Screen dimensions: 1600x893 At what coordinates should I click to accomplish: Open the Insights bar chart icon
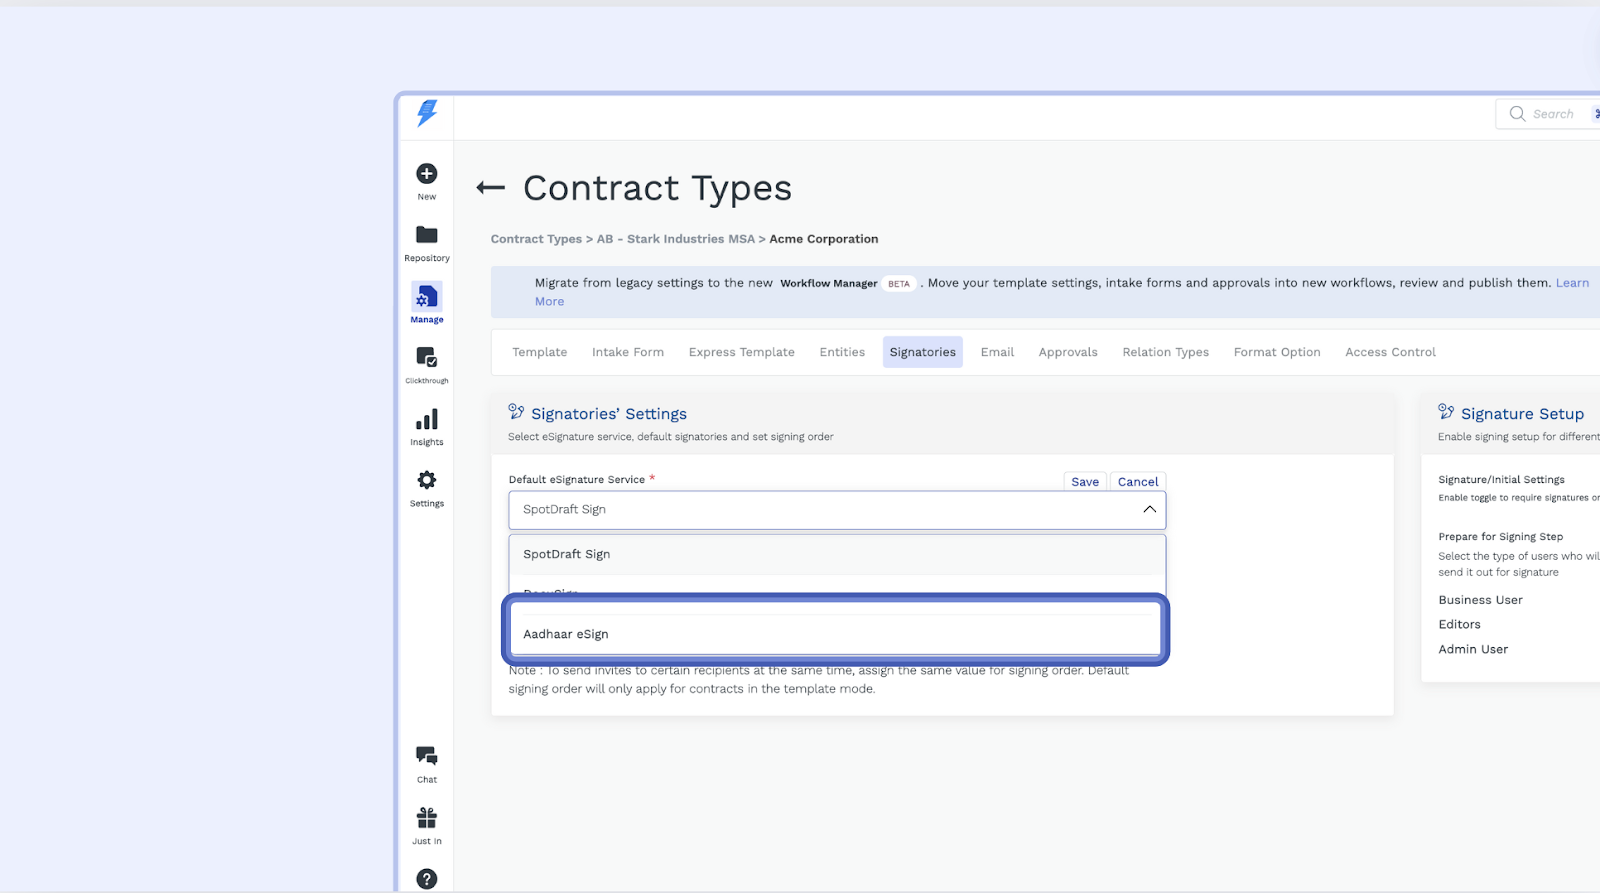[427, 419]
